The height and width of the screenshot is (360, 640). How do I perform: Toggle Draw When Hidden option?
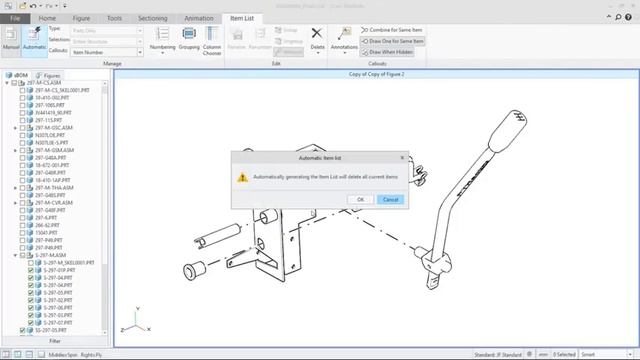coord(387,52)
